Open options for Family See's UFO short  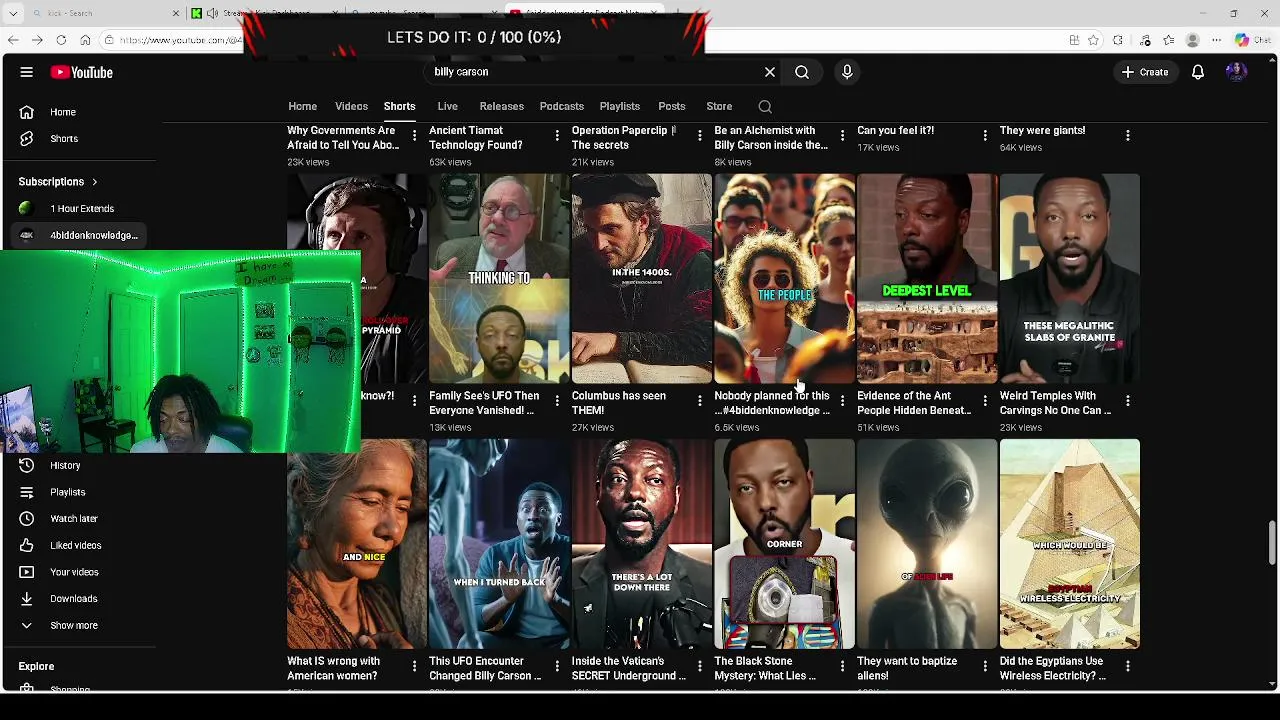coord(557,401)
